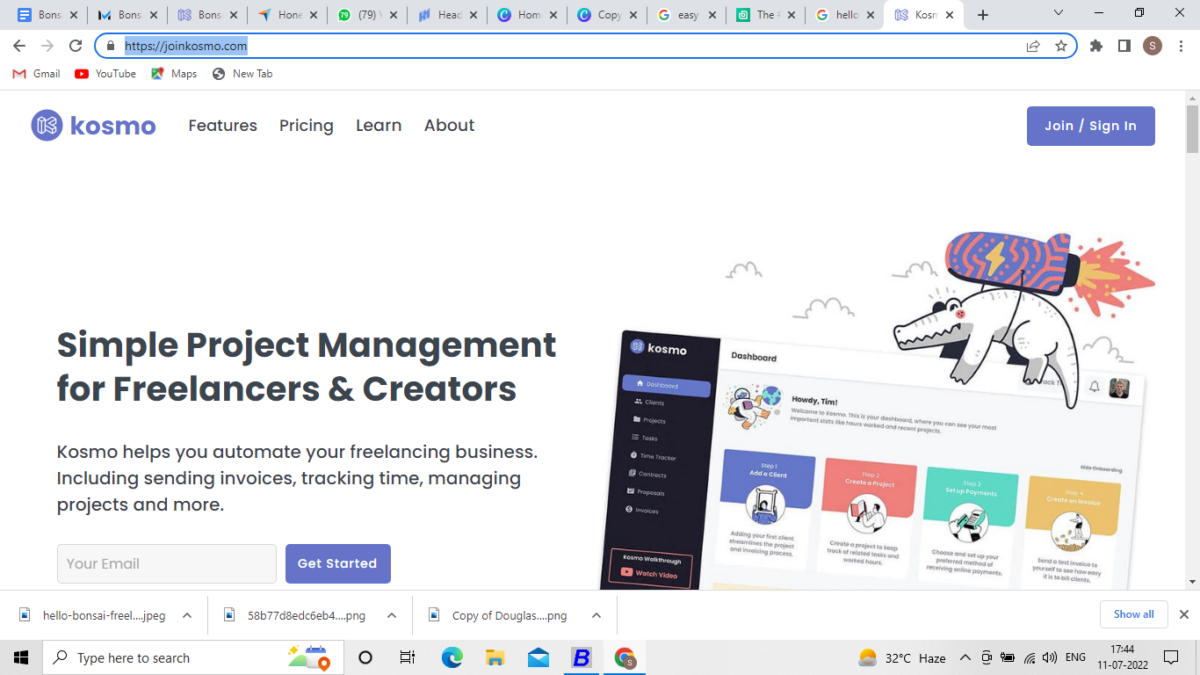Select Dashboard in the sidebar preview
This screenshot has height=675, width=1200.
tap(660, 385)
